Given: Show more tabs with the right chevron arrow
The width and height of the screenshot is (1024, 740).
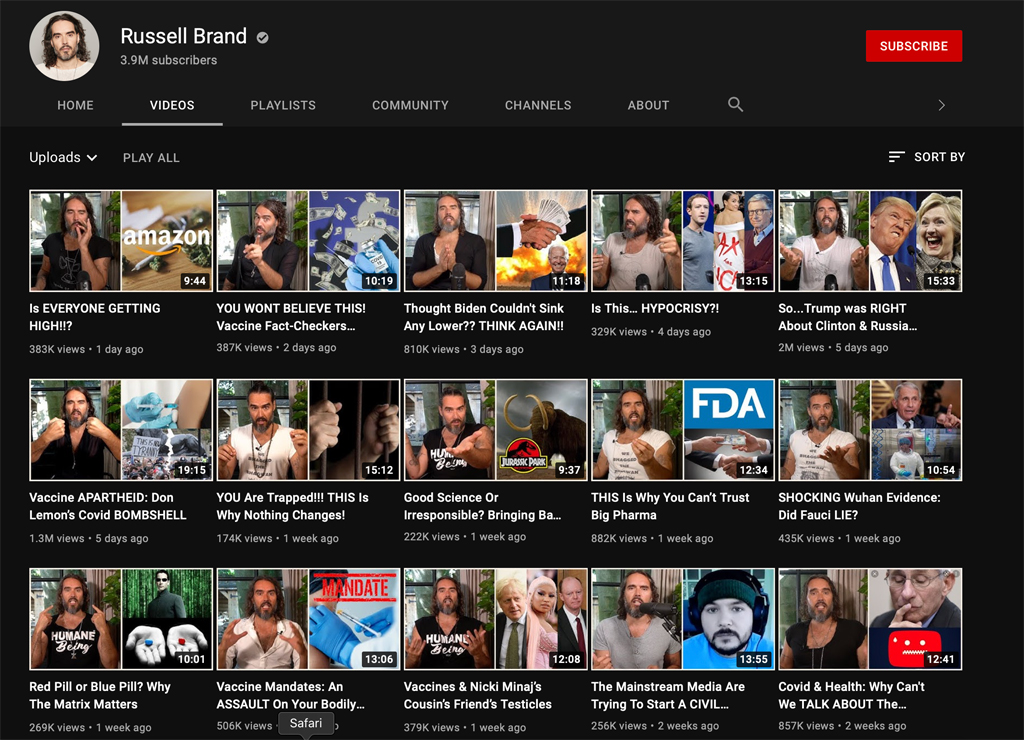Looking at the screenshot, I should (x=941, y=105).
